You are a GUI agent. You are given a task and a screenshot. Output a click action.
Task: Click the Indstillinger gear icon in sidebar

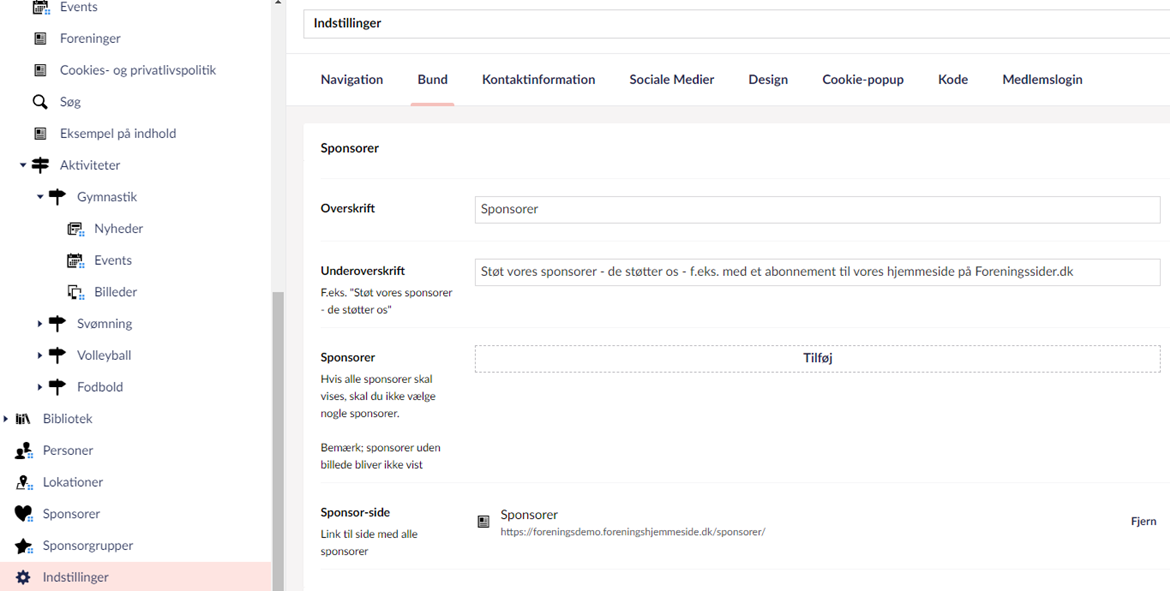pos(23,577)
